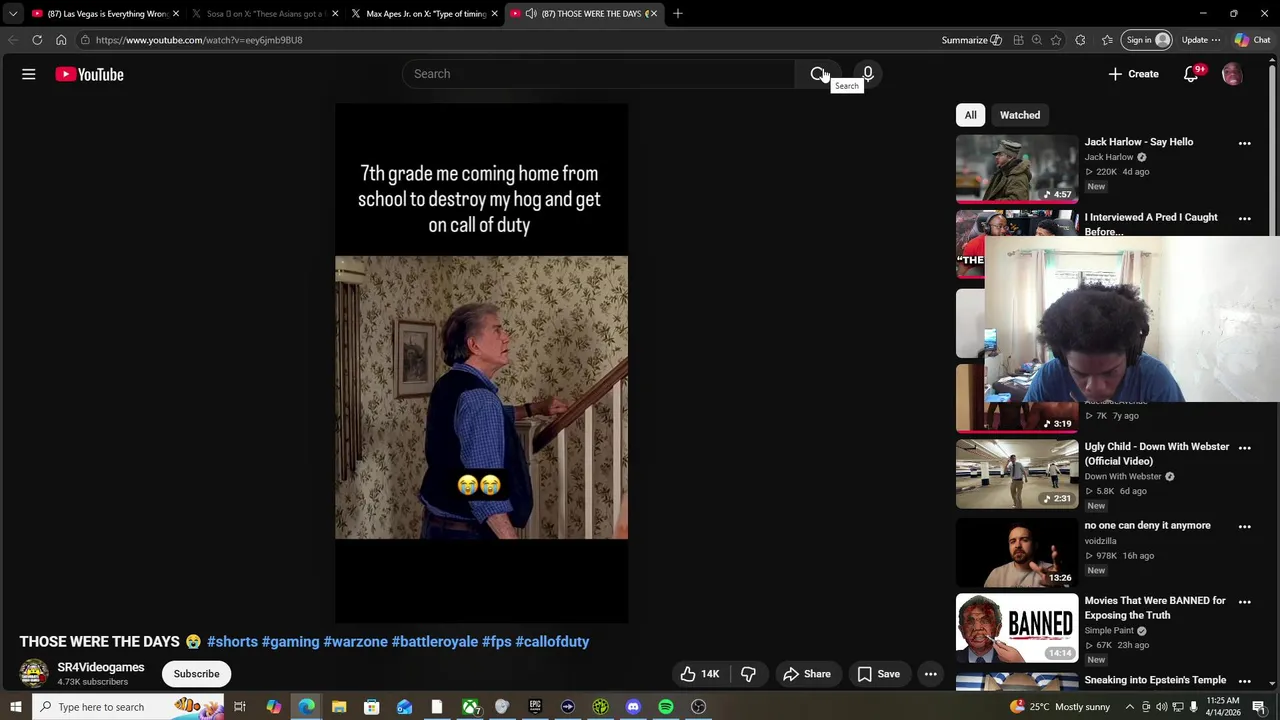
Task: Open Jack Harlow Say Hello thumbnail
Action: click(1017, 169)
